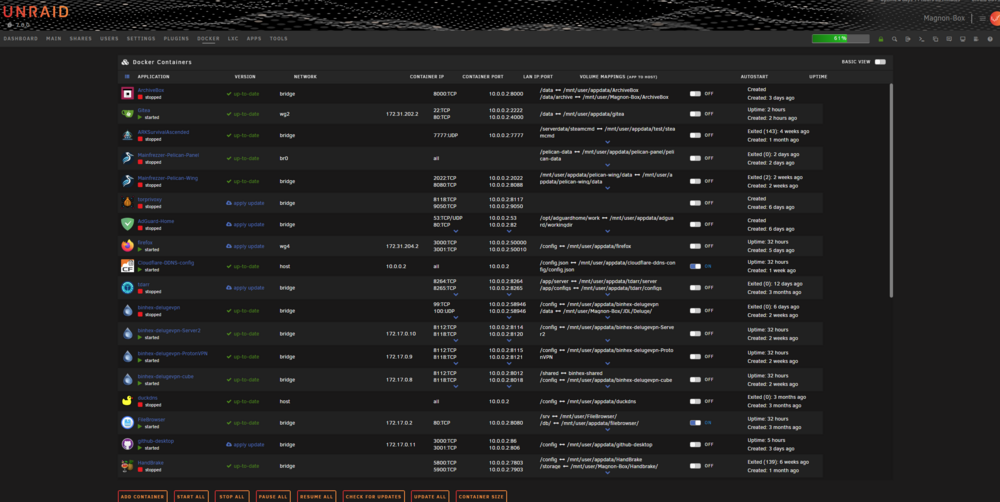Expand container ports for tdarr
The height and width of the screenshot is (502, 1000).
[x=455, y=295]
